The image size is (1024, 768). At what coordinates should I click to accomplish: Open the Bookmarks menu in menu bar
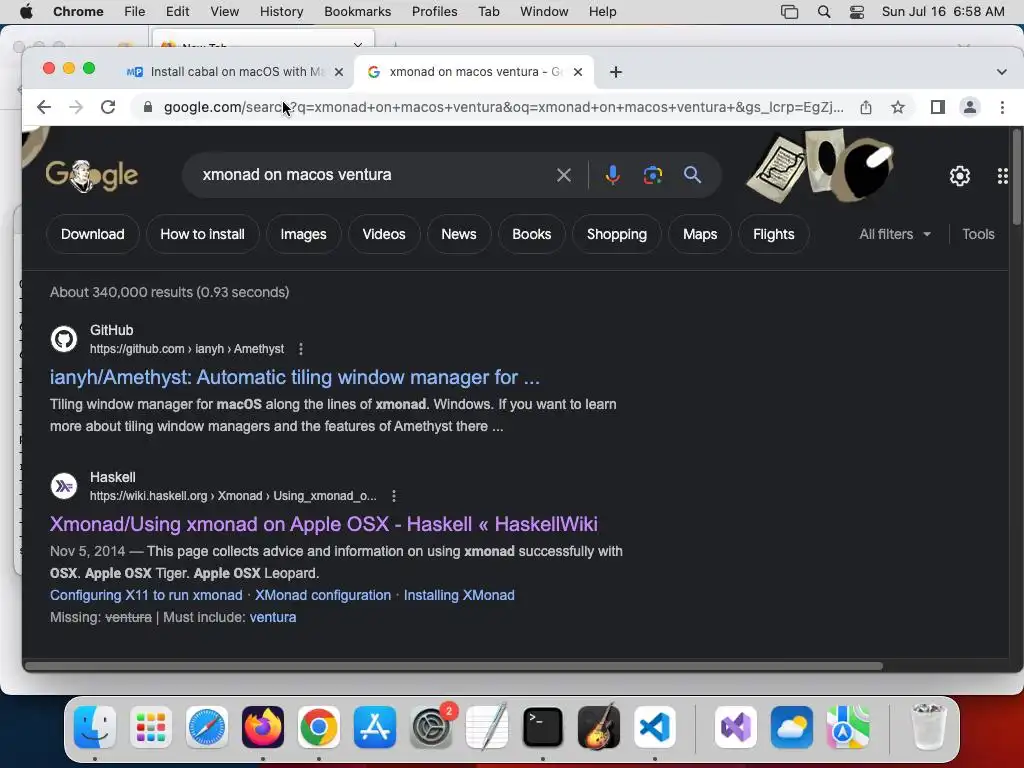[358, 12]
